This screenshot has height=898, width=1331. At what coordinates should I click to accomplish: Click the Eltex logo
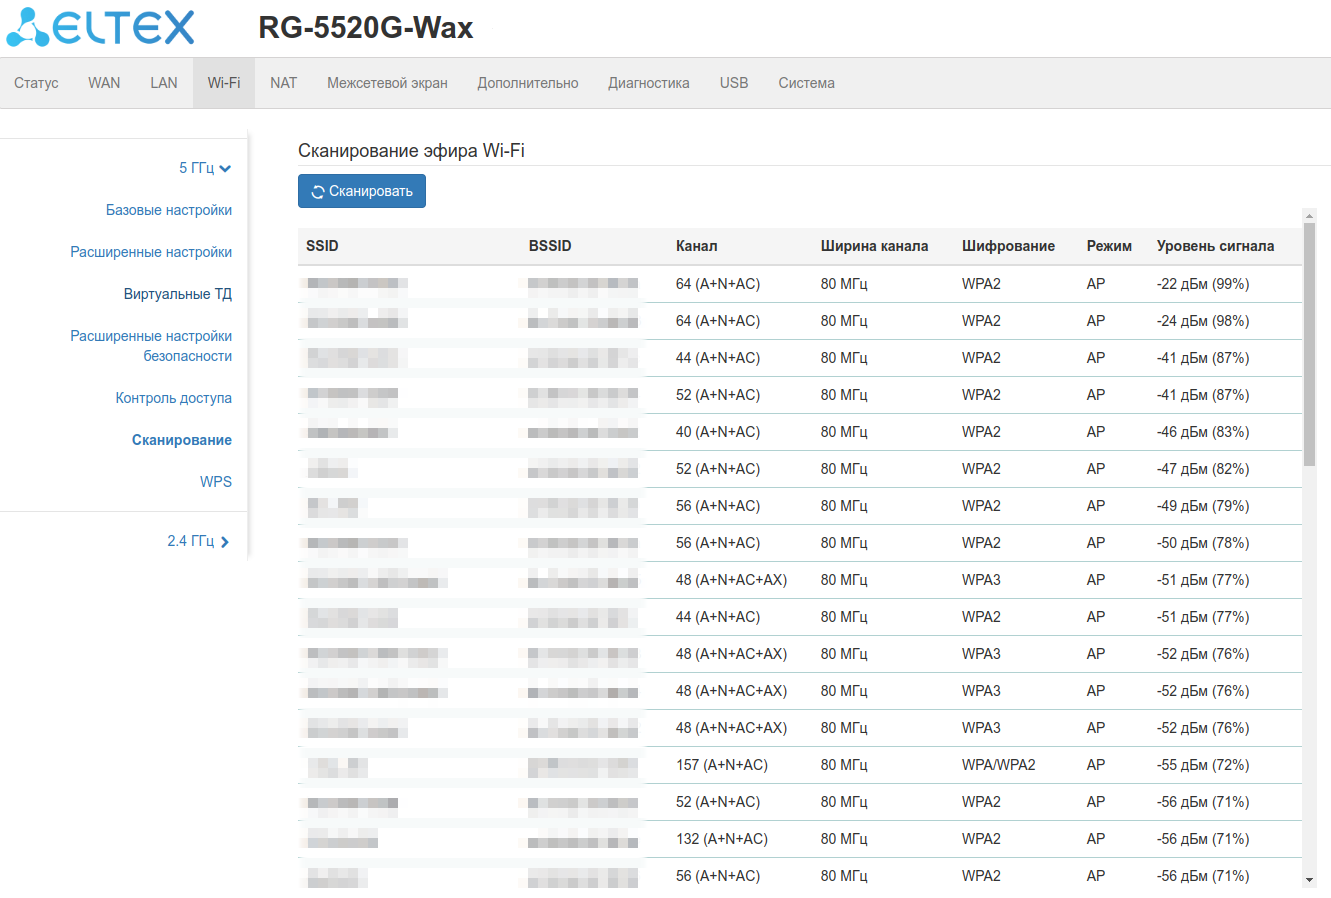click(101, 28)
